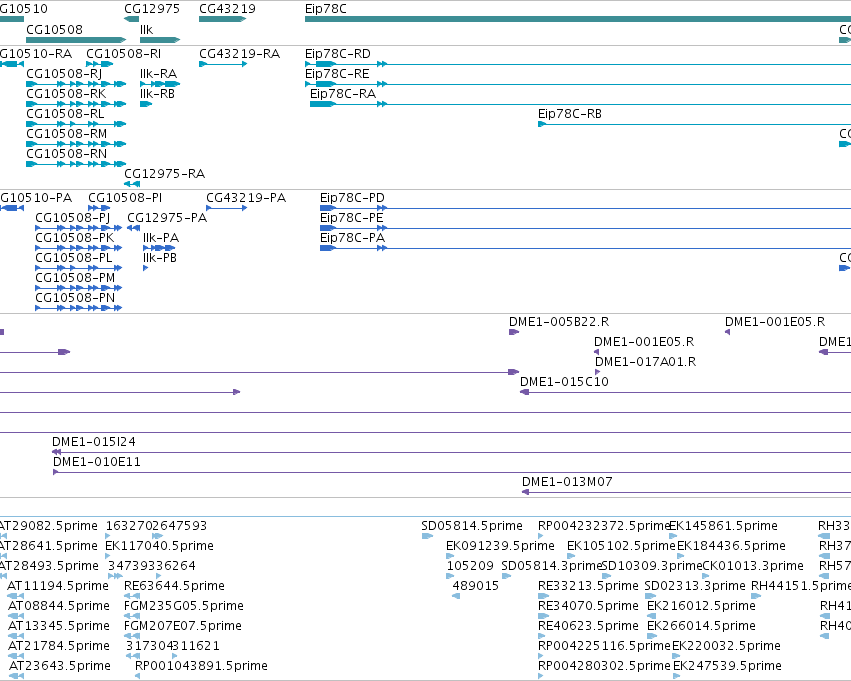Click the DME1-015I24 BAC label
The width and height of the screenshot is (851, 681).
[94, 443]
